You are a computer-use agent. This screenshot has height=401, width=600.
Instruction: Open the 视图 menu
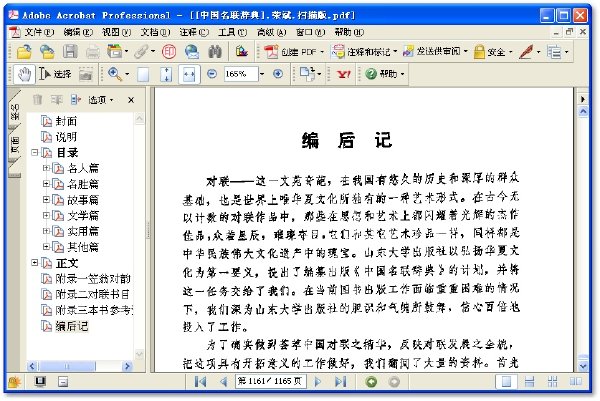pos(116,32)
